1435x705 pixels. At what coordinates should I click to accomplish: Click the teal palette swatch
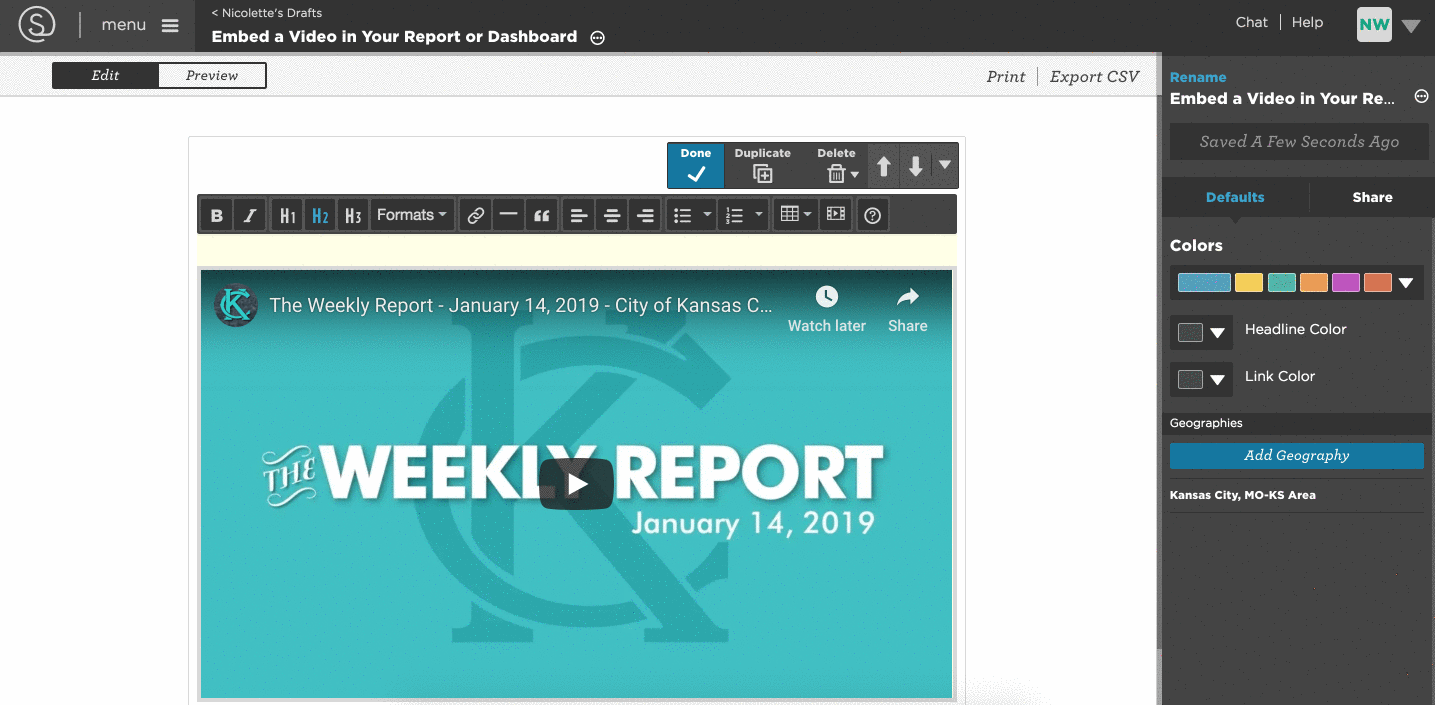tap(1282, 283)
